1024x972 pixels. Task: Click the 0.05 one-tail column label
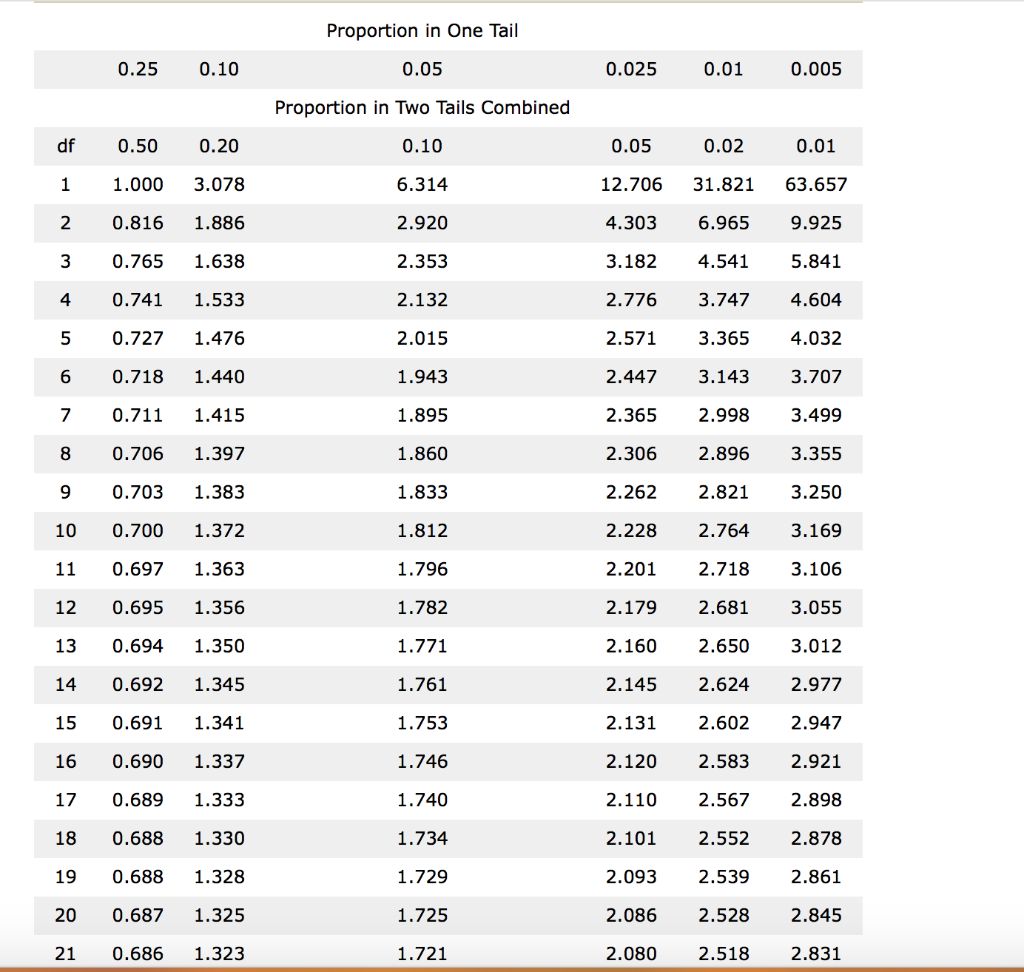(x=422, y=69)
